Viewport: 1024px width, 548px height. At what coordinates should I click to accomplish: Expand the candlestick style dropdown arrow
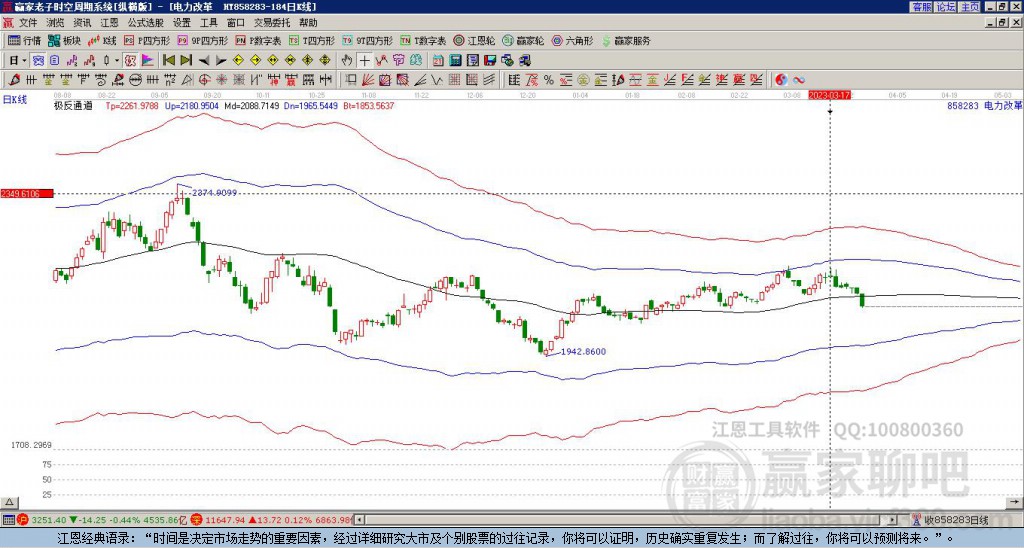117,61
